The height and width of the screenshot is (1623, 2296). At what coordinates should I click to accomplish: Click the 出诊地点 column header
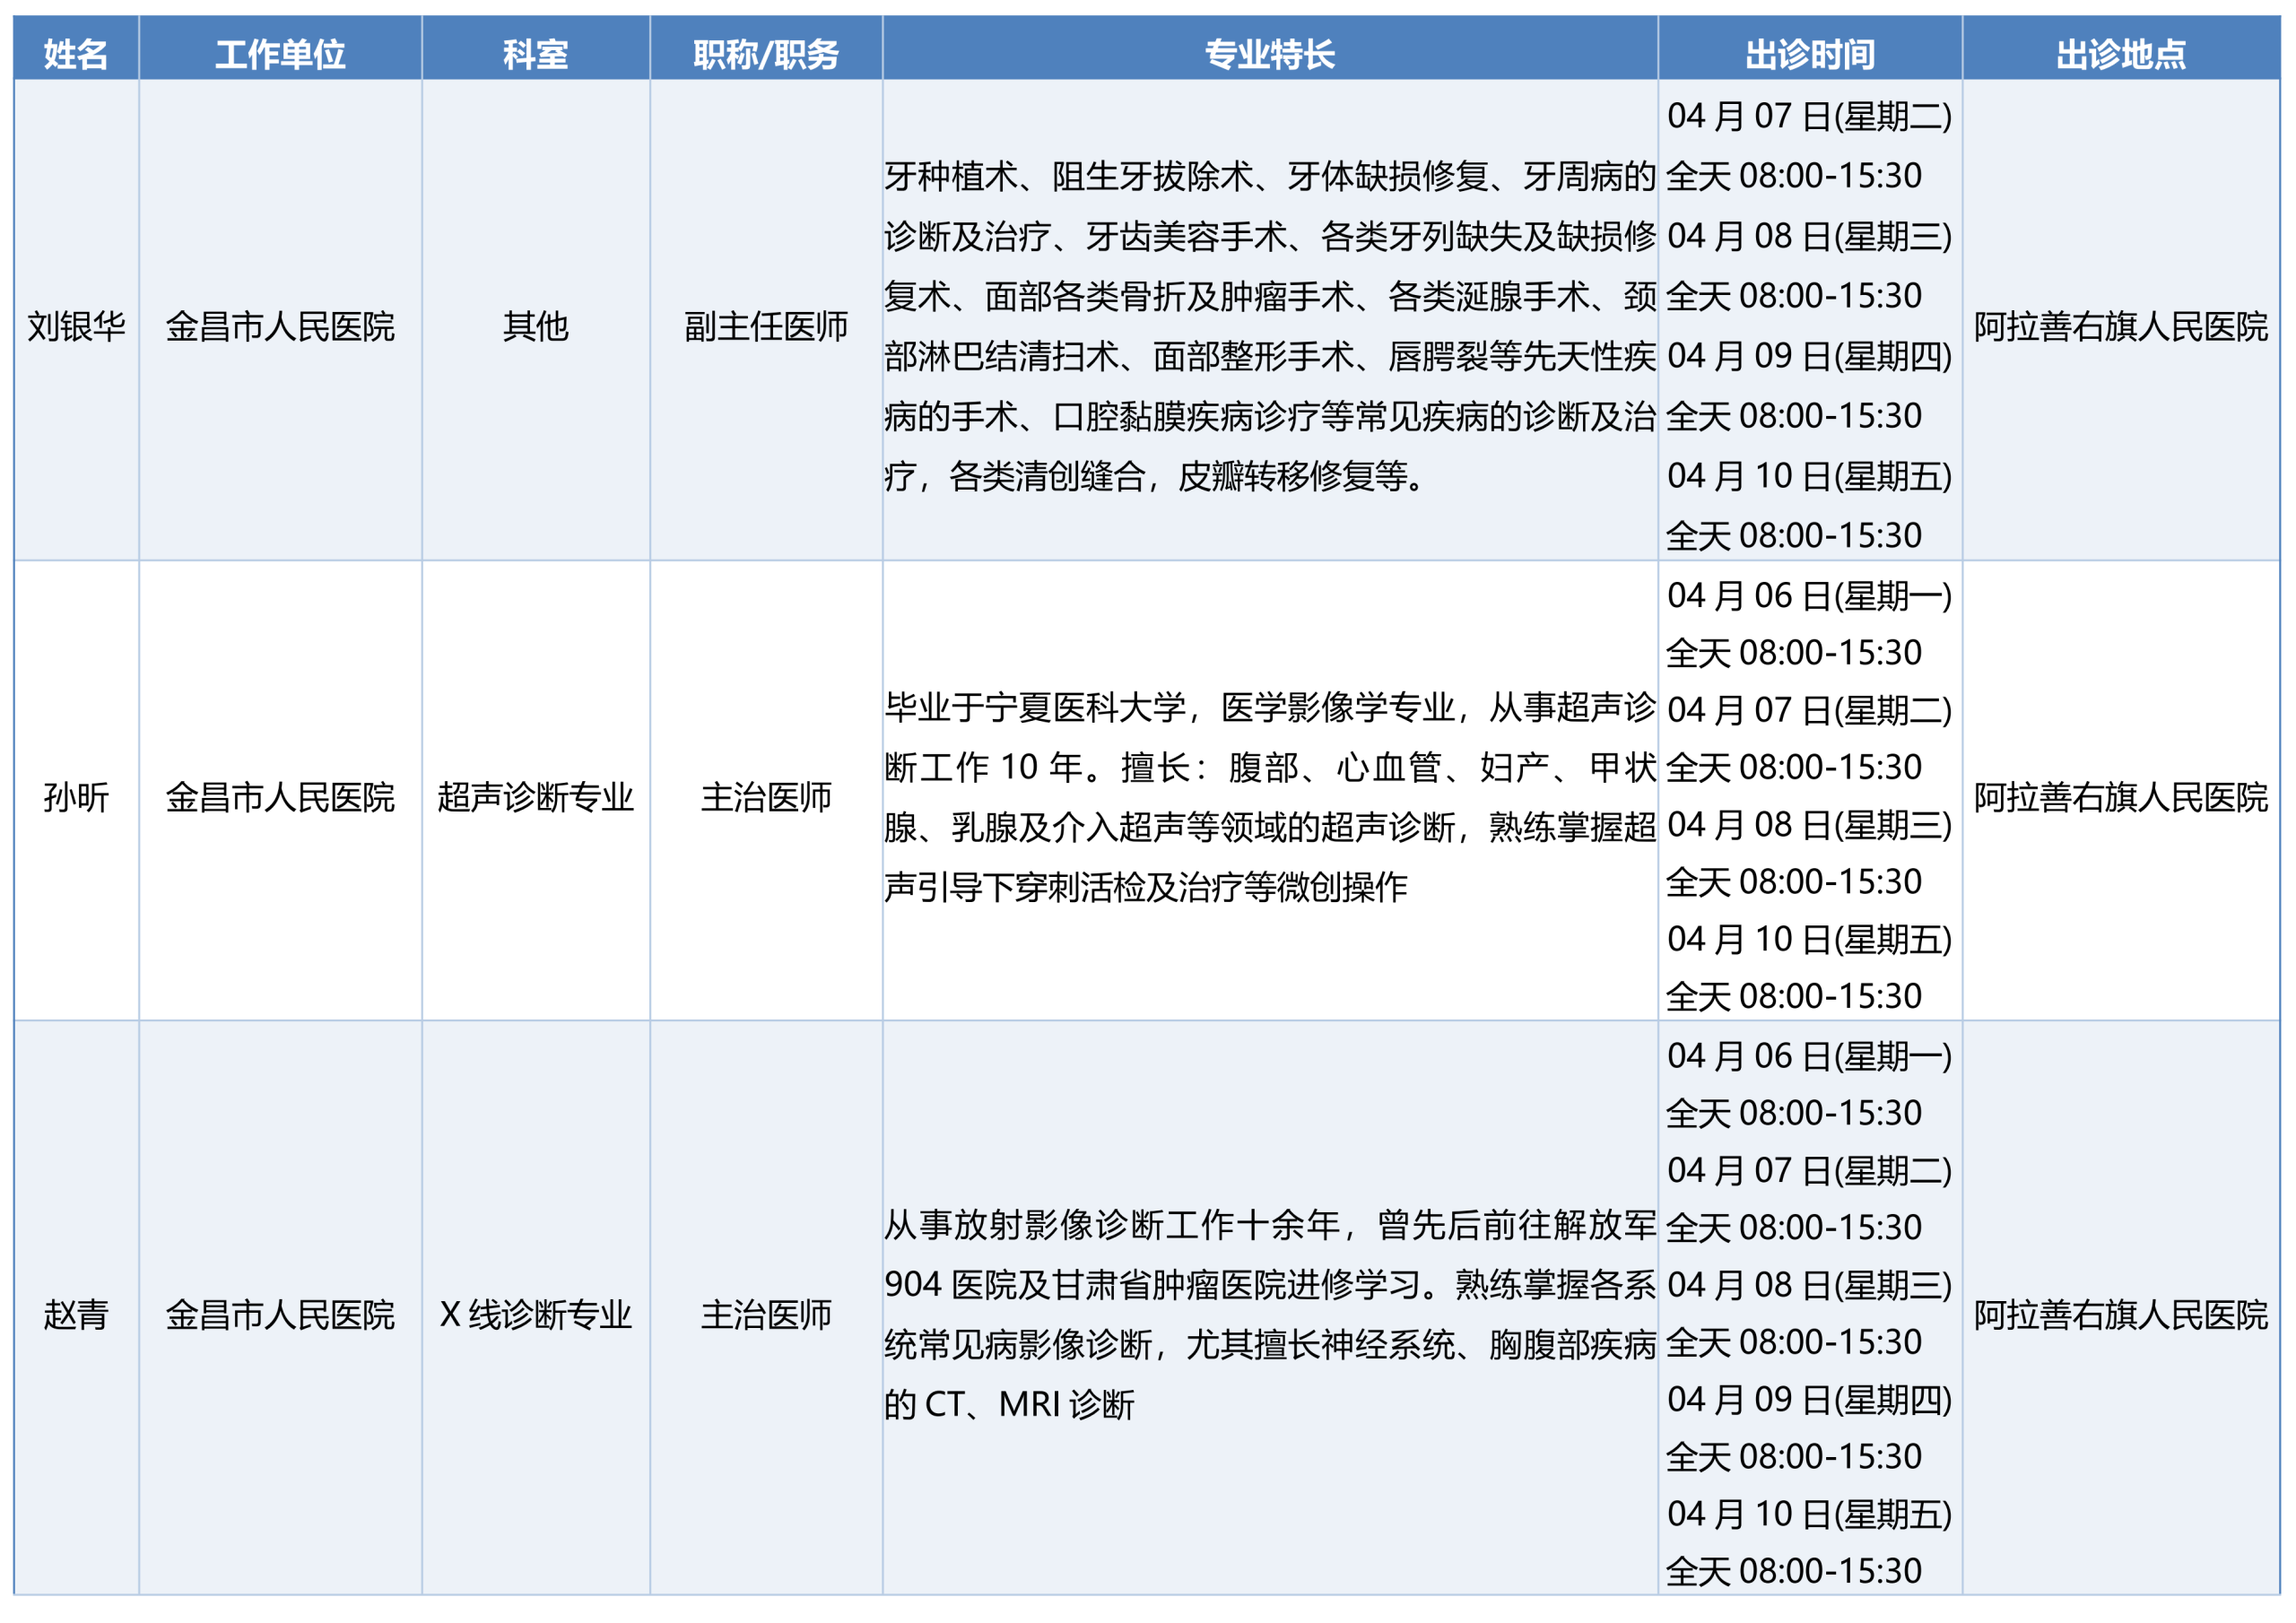point(2120,53)
